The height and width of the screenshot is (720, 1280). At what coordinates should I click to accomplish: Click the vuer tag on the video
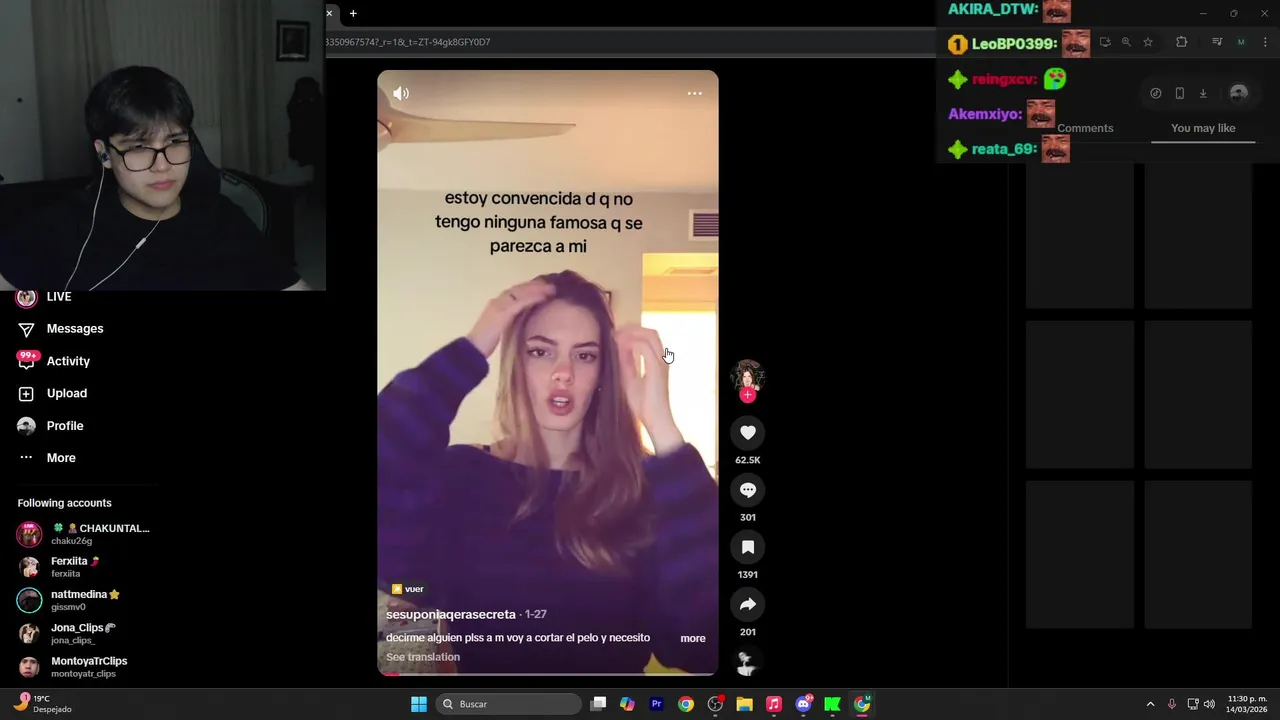point(407,589)
